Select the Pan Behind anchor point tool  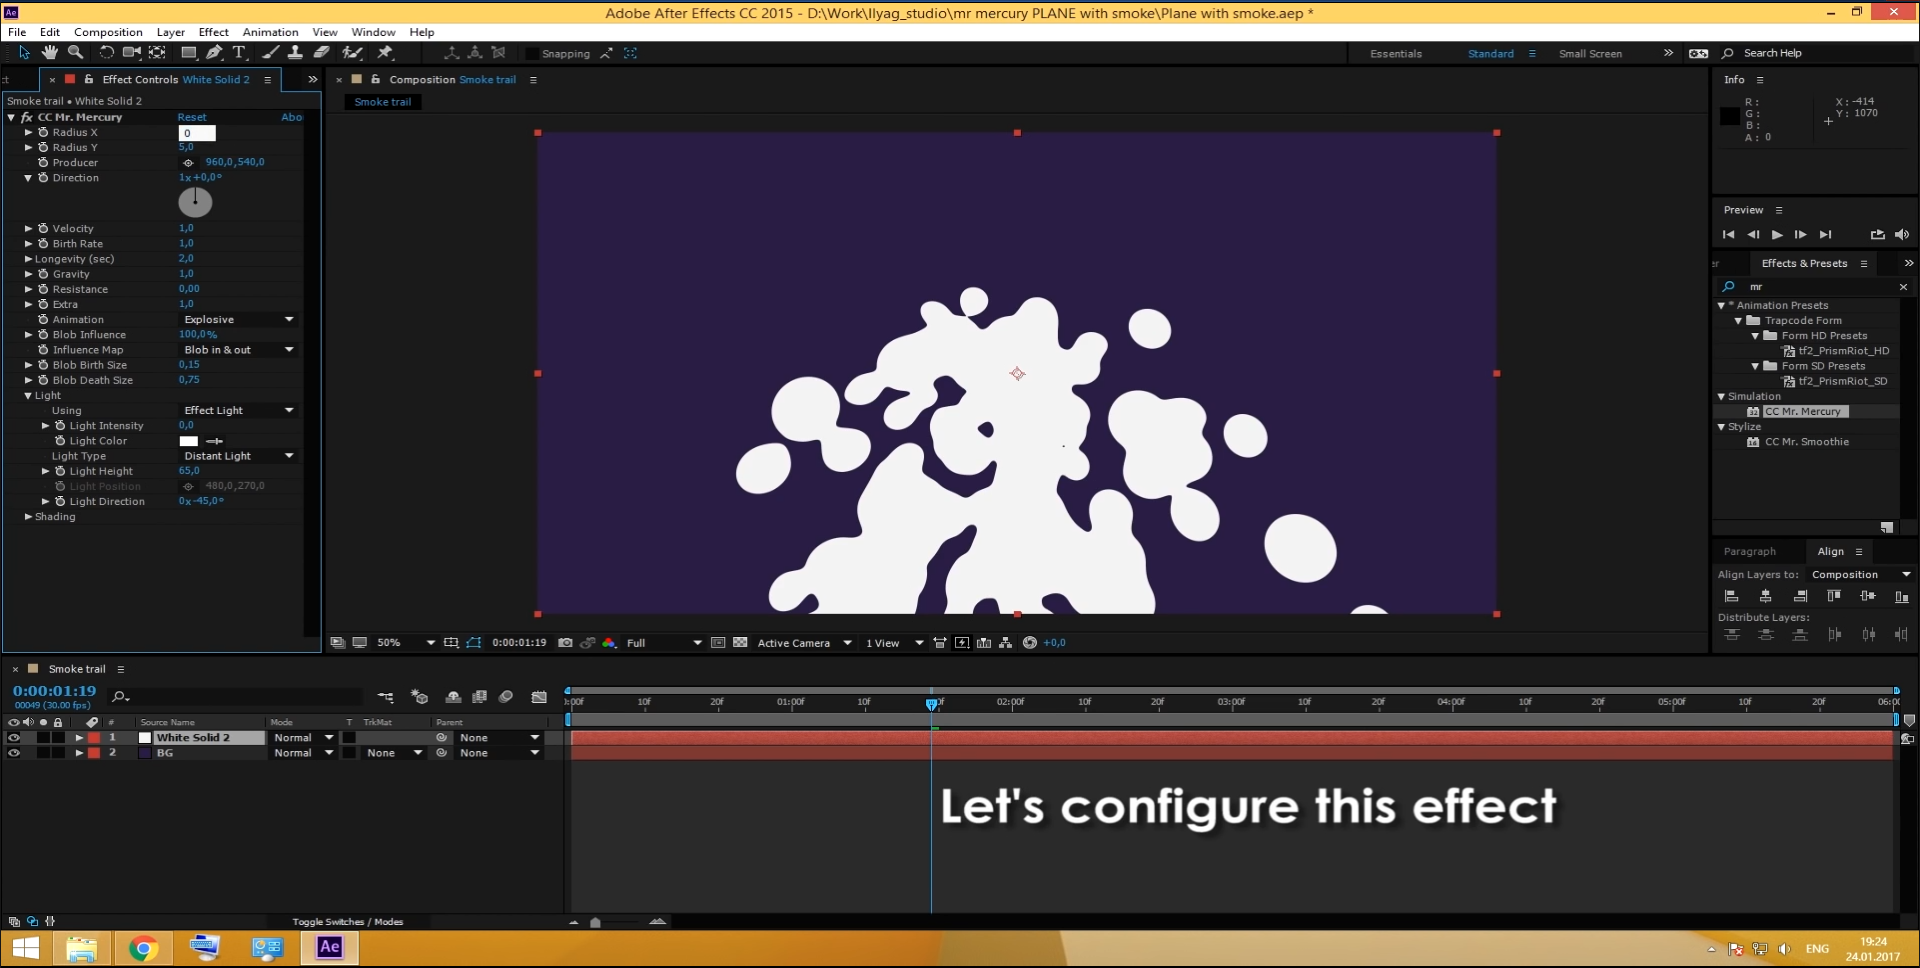pyautogui.click(x=157, y=53)
